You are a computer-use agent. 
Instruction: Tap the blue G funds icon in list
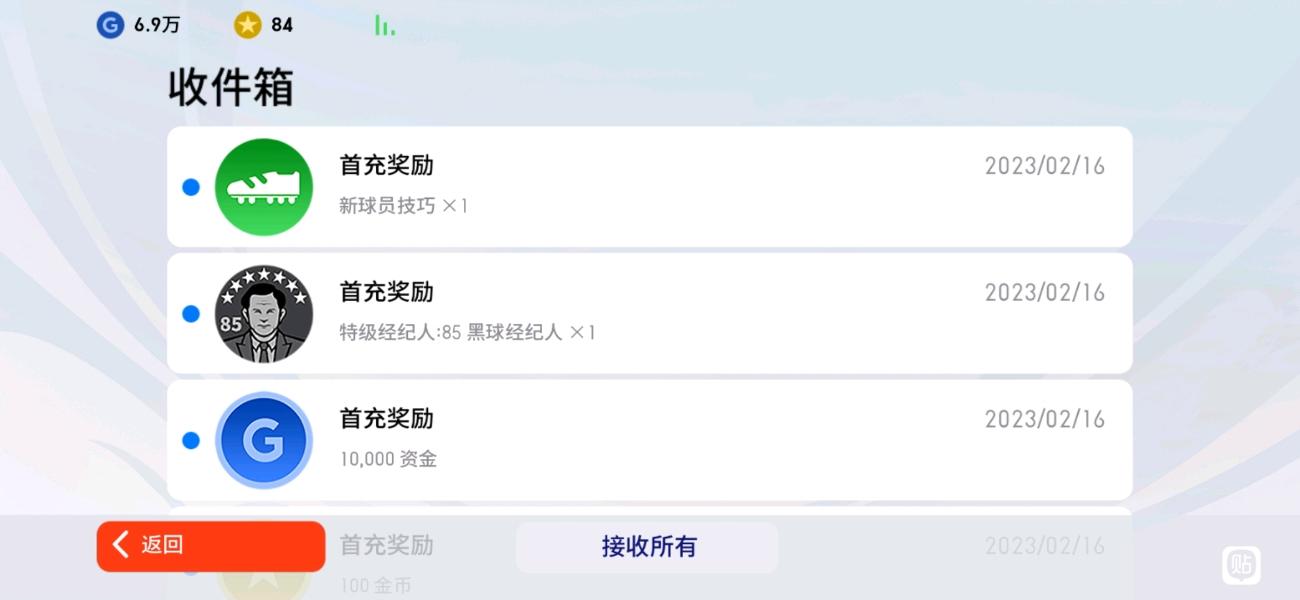click(x=264, y=441)
